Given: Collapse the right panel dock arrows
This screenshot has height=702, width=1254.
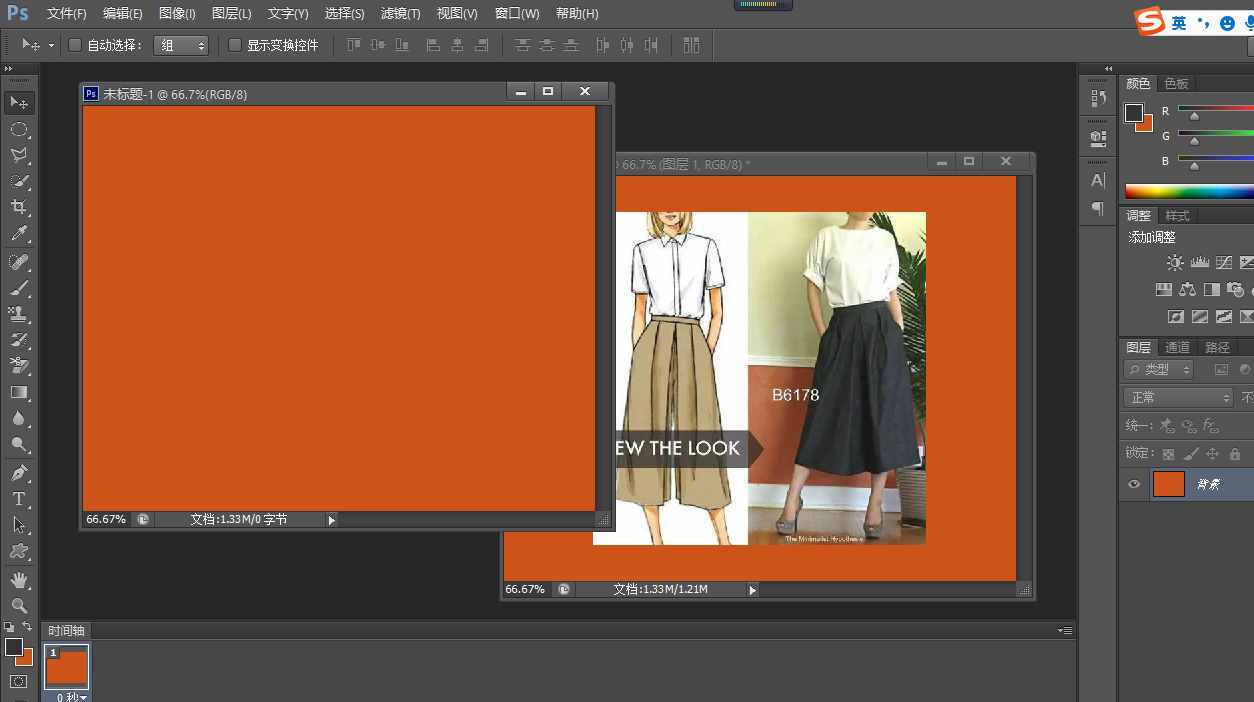Looking at the screenshot, I should 1109,69.
